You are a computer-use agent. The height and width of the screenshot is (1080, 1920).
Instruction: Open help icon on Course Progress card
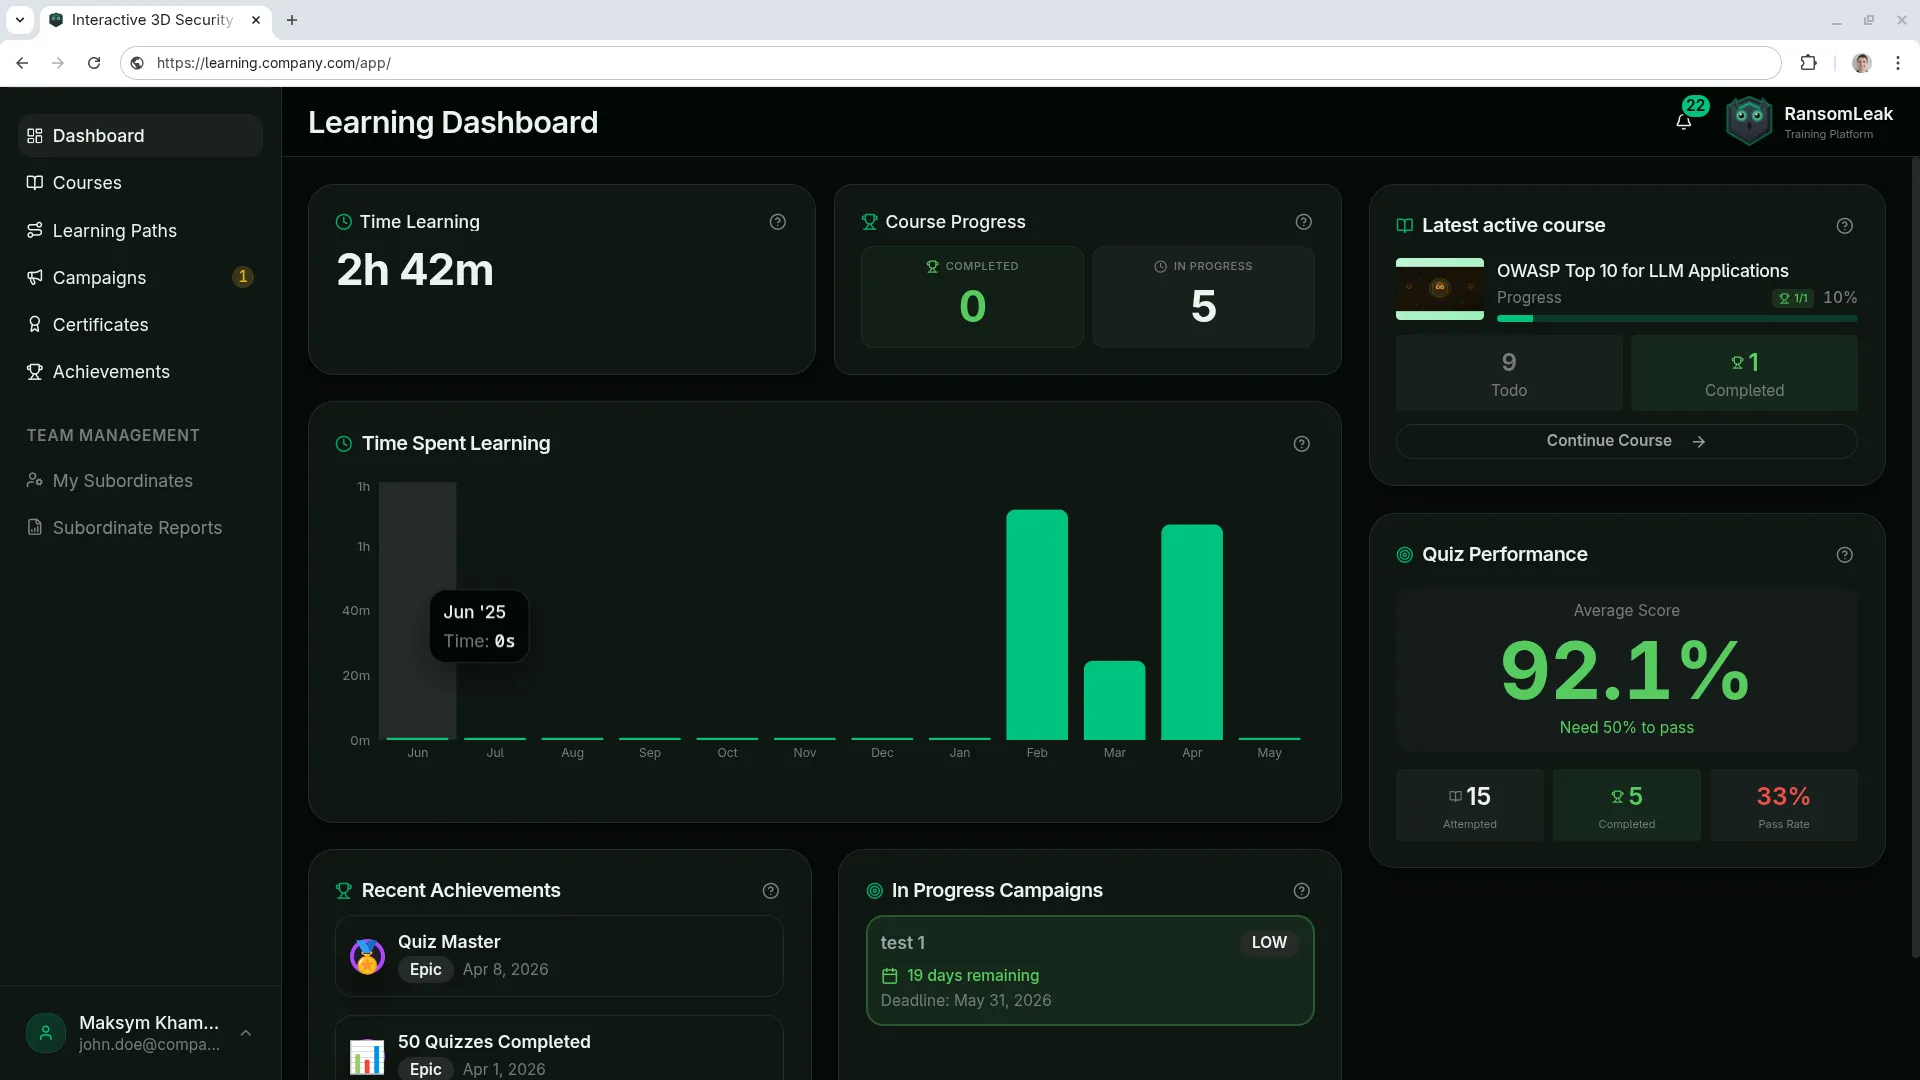(1304, 222)
